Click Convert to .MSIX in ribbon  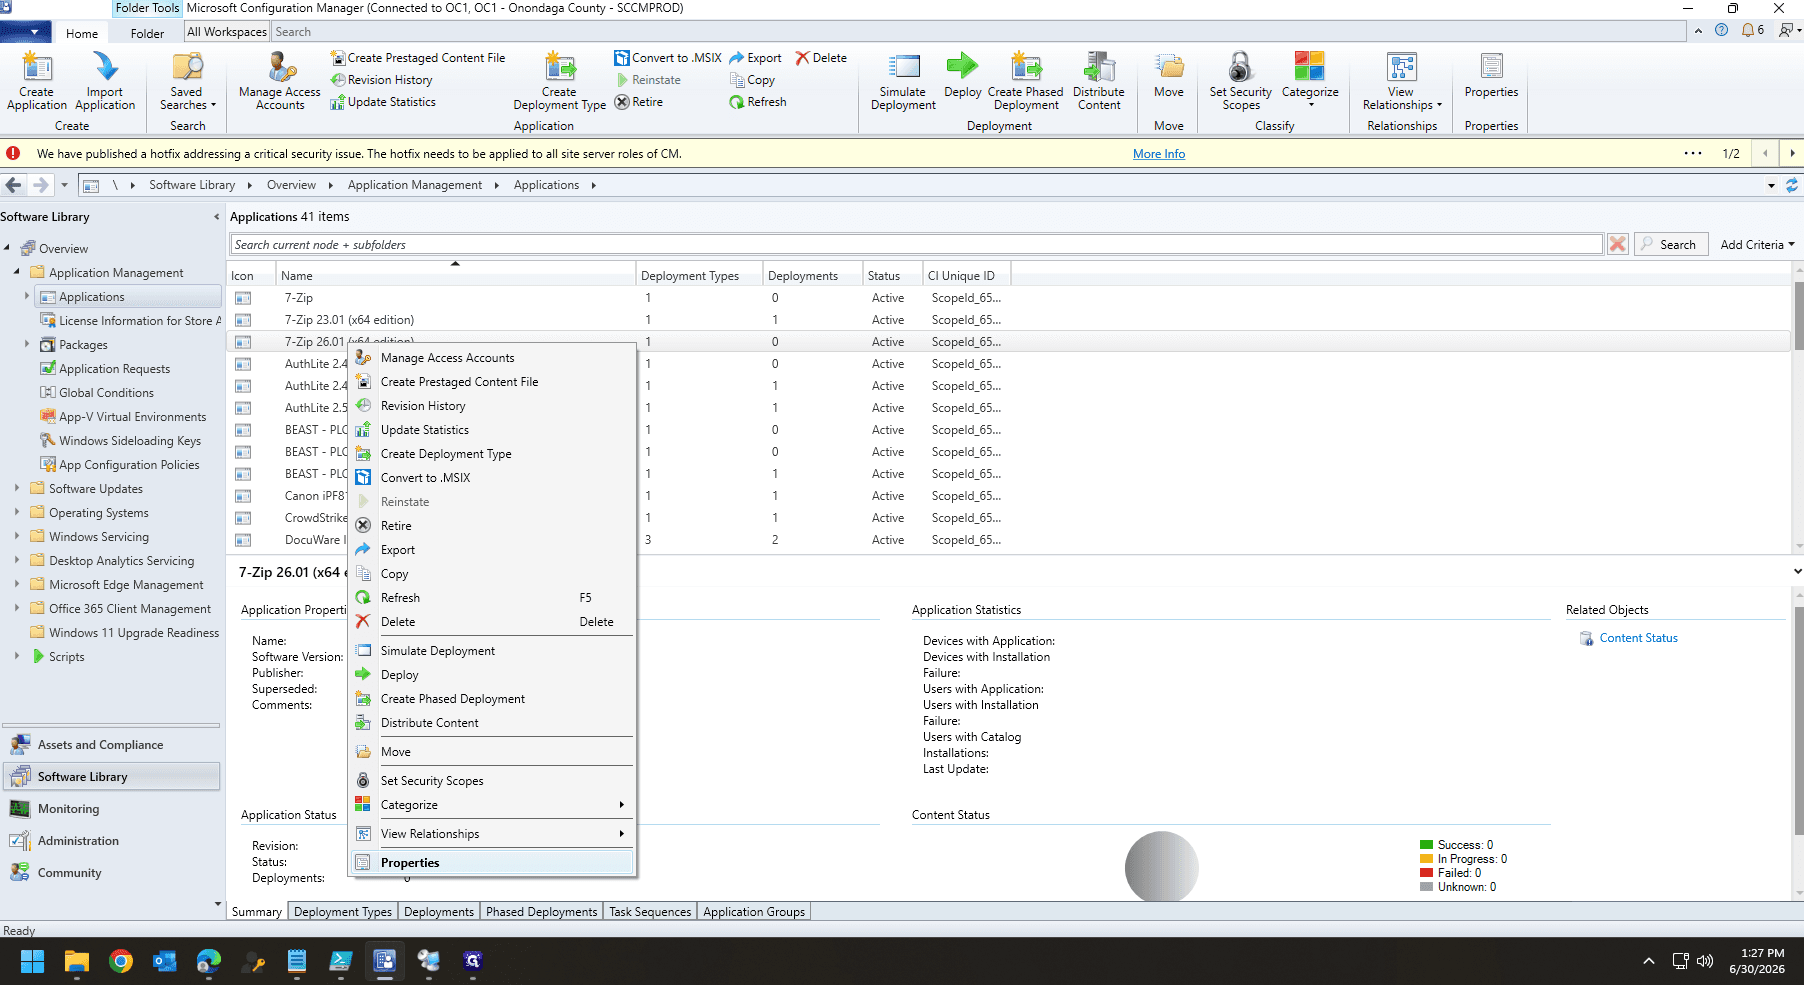tap(668, 58)
